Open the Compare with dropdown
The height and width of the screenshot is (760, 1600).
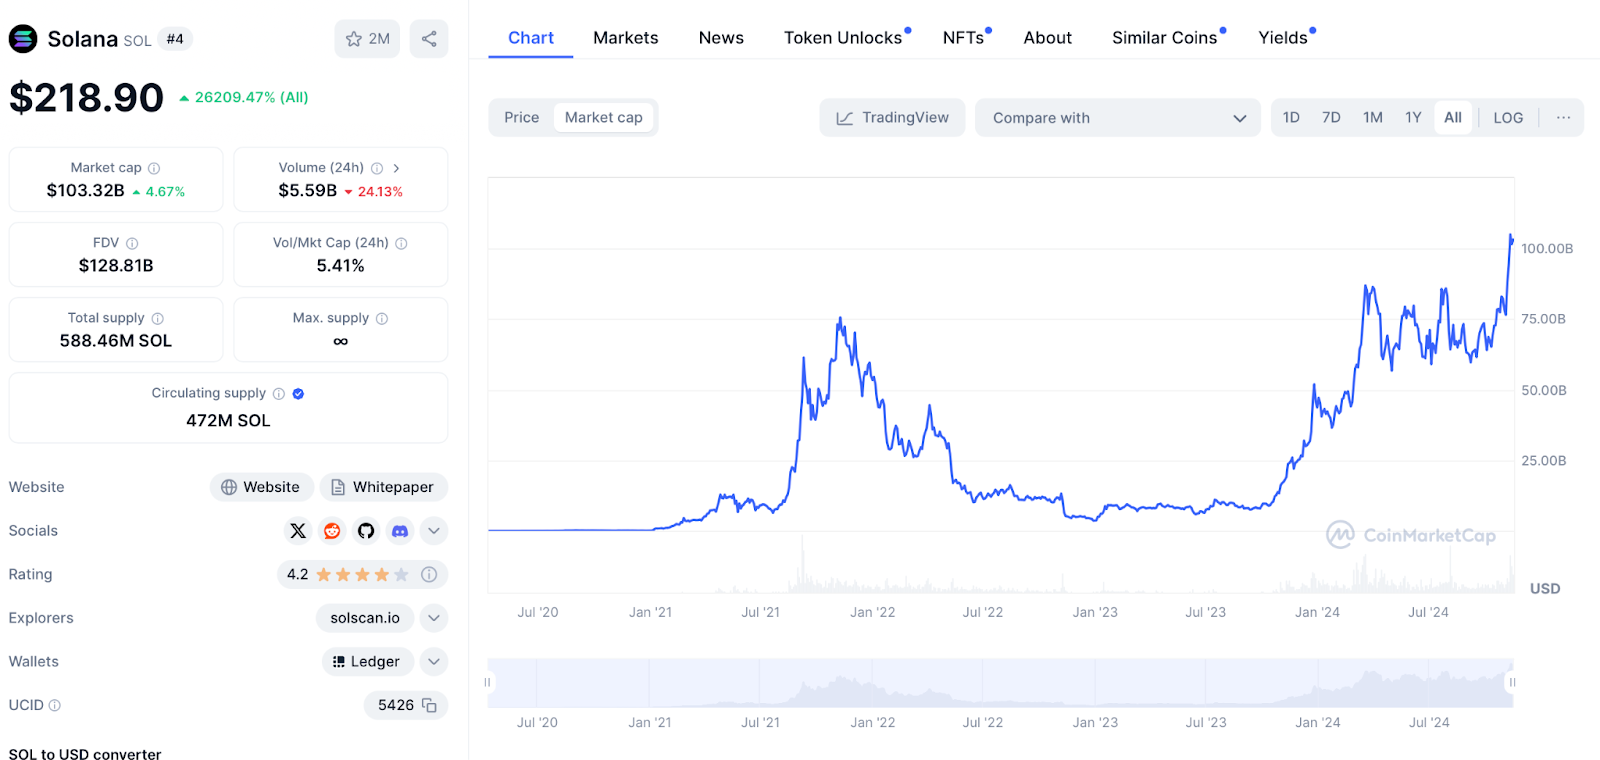(x=1118, y=117)
